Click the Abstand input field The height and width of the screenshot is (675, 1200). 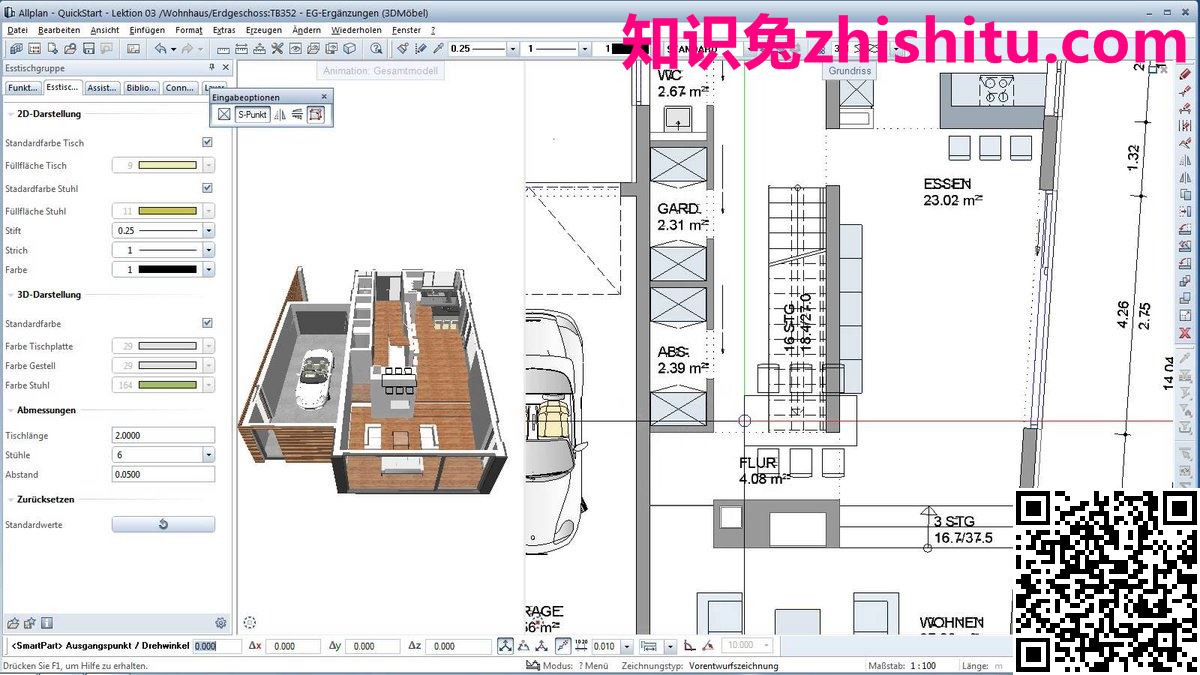163,474
